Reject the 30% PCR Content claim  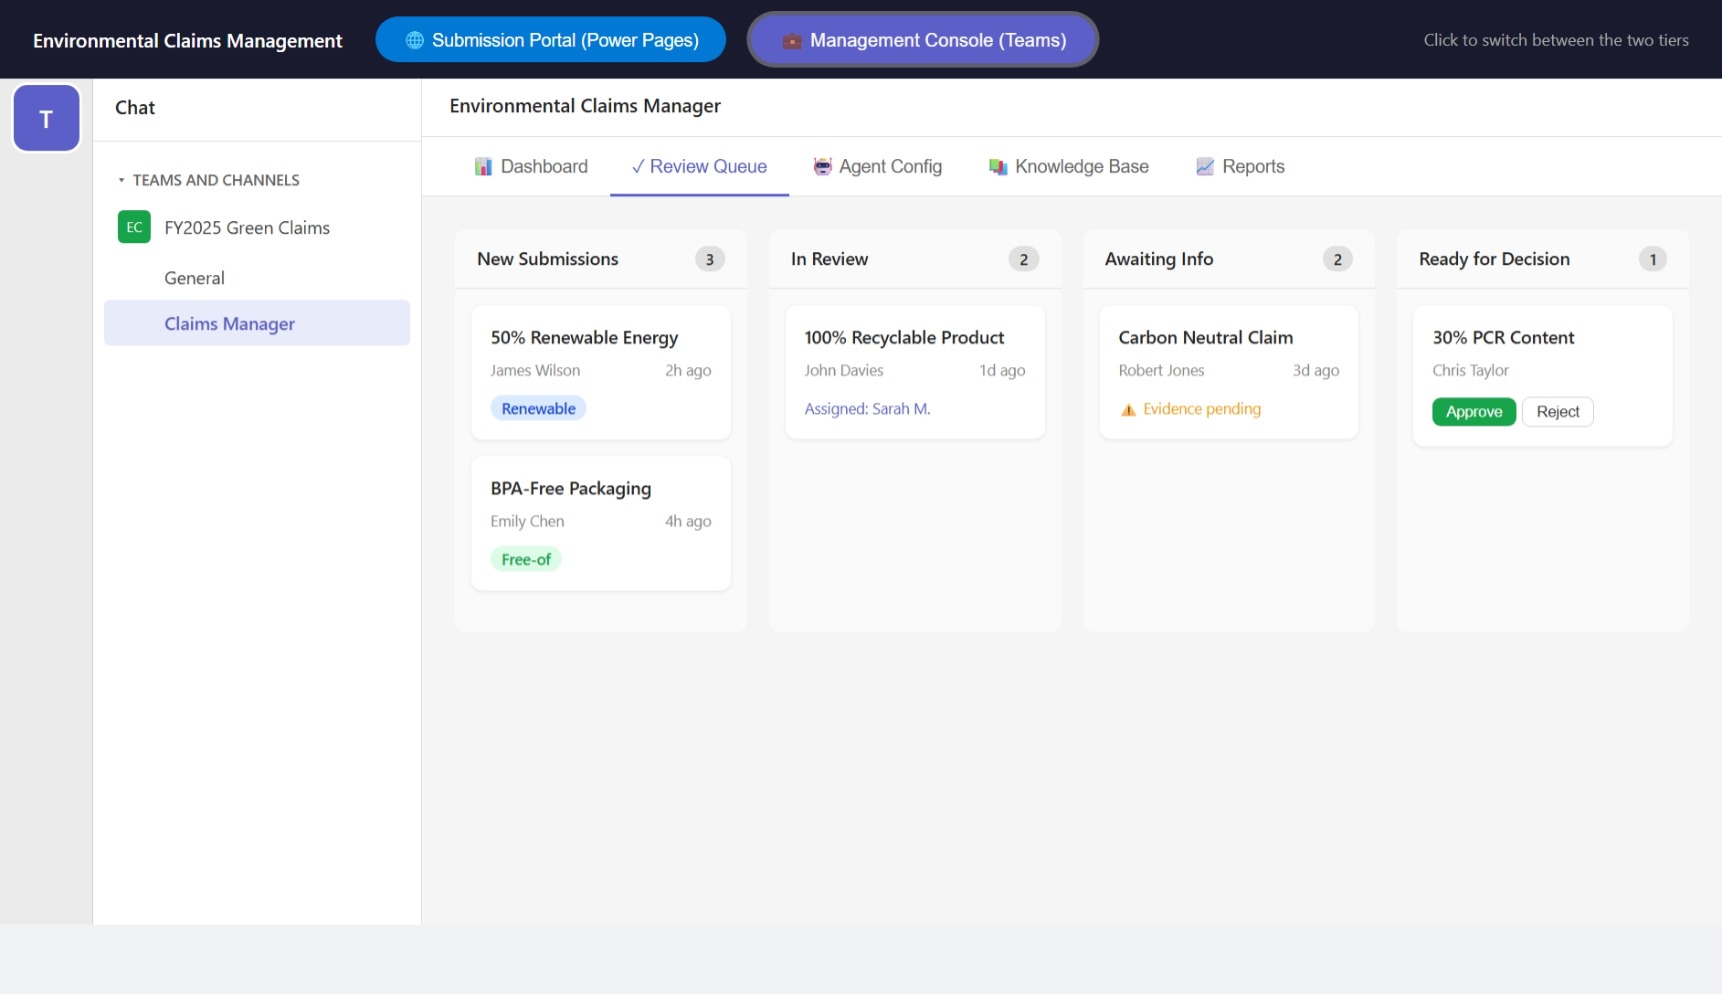(1557, 412)
